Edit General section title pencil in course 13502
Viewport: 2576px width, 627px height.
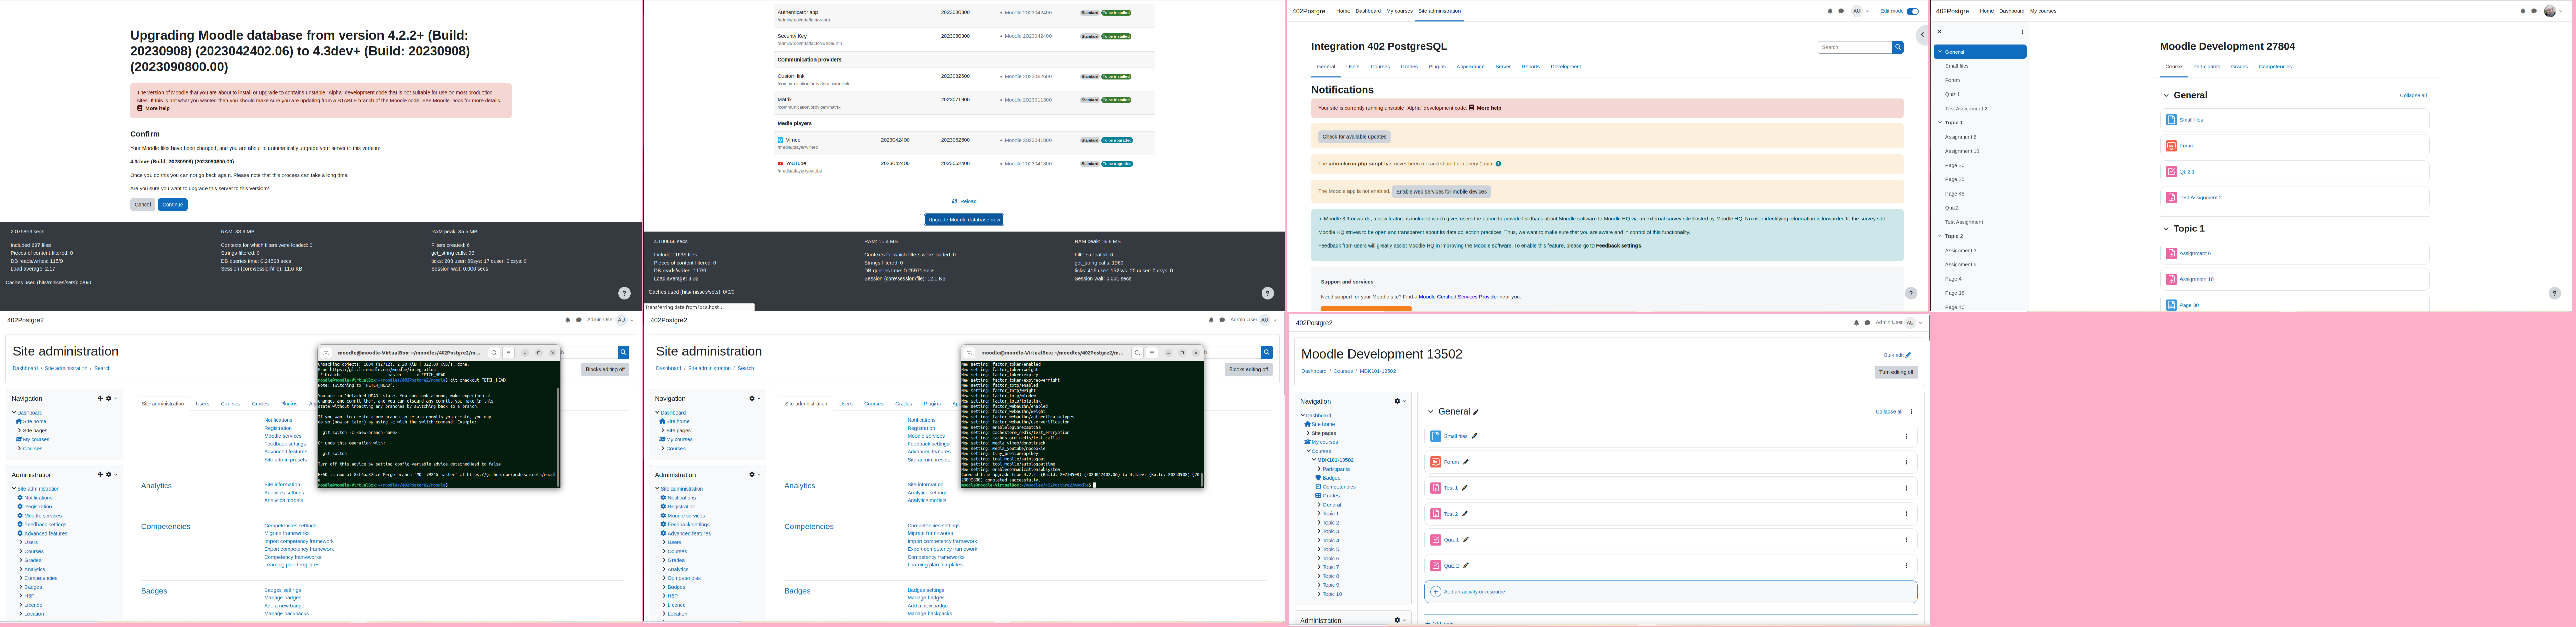coord(1476,412)
